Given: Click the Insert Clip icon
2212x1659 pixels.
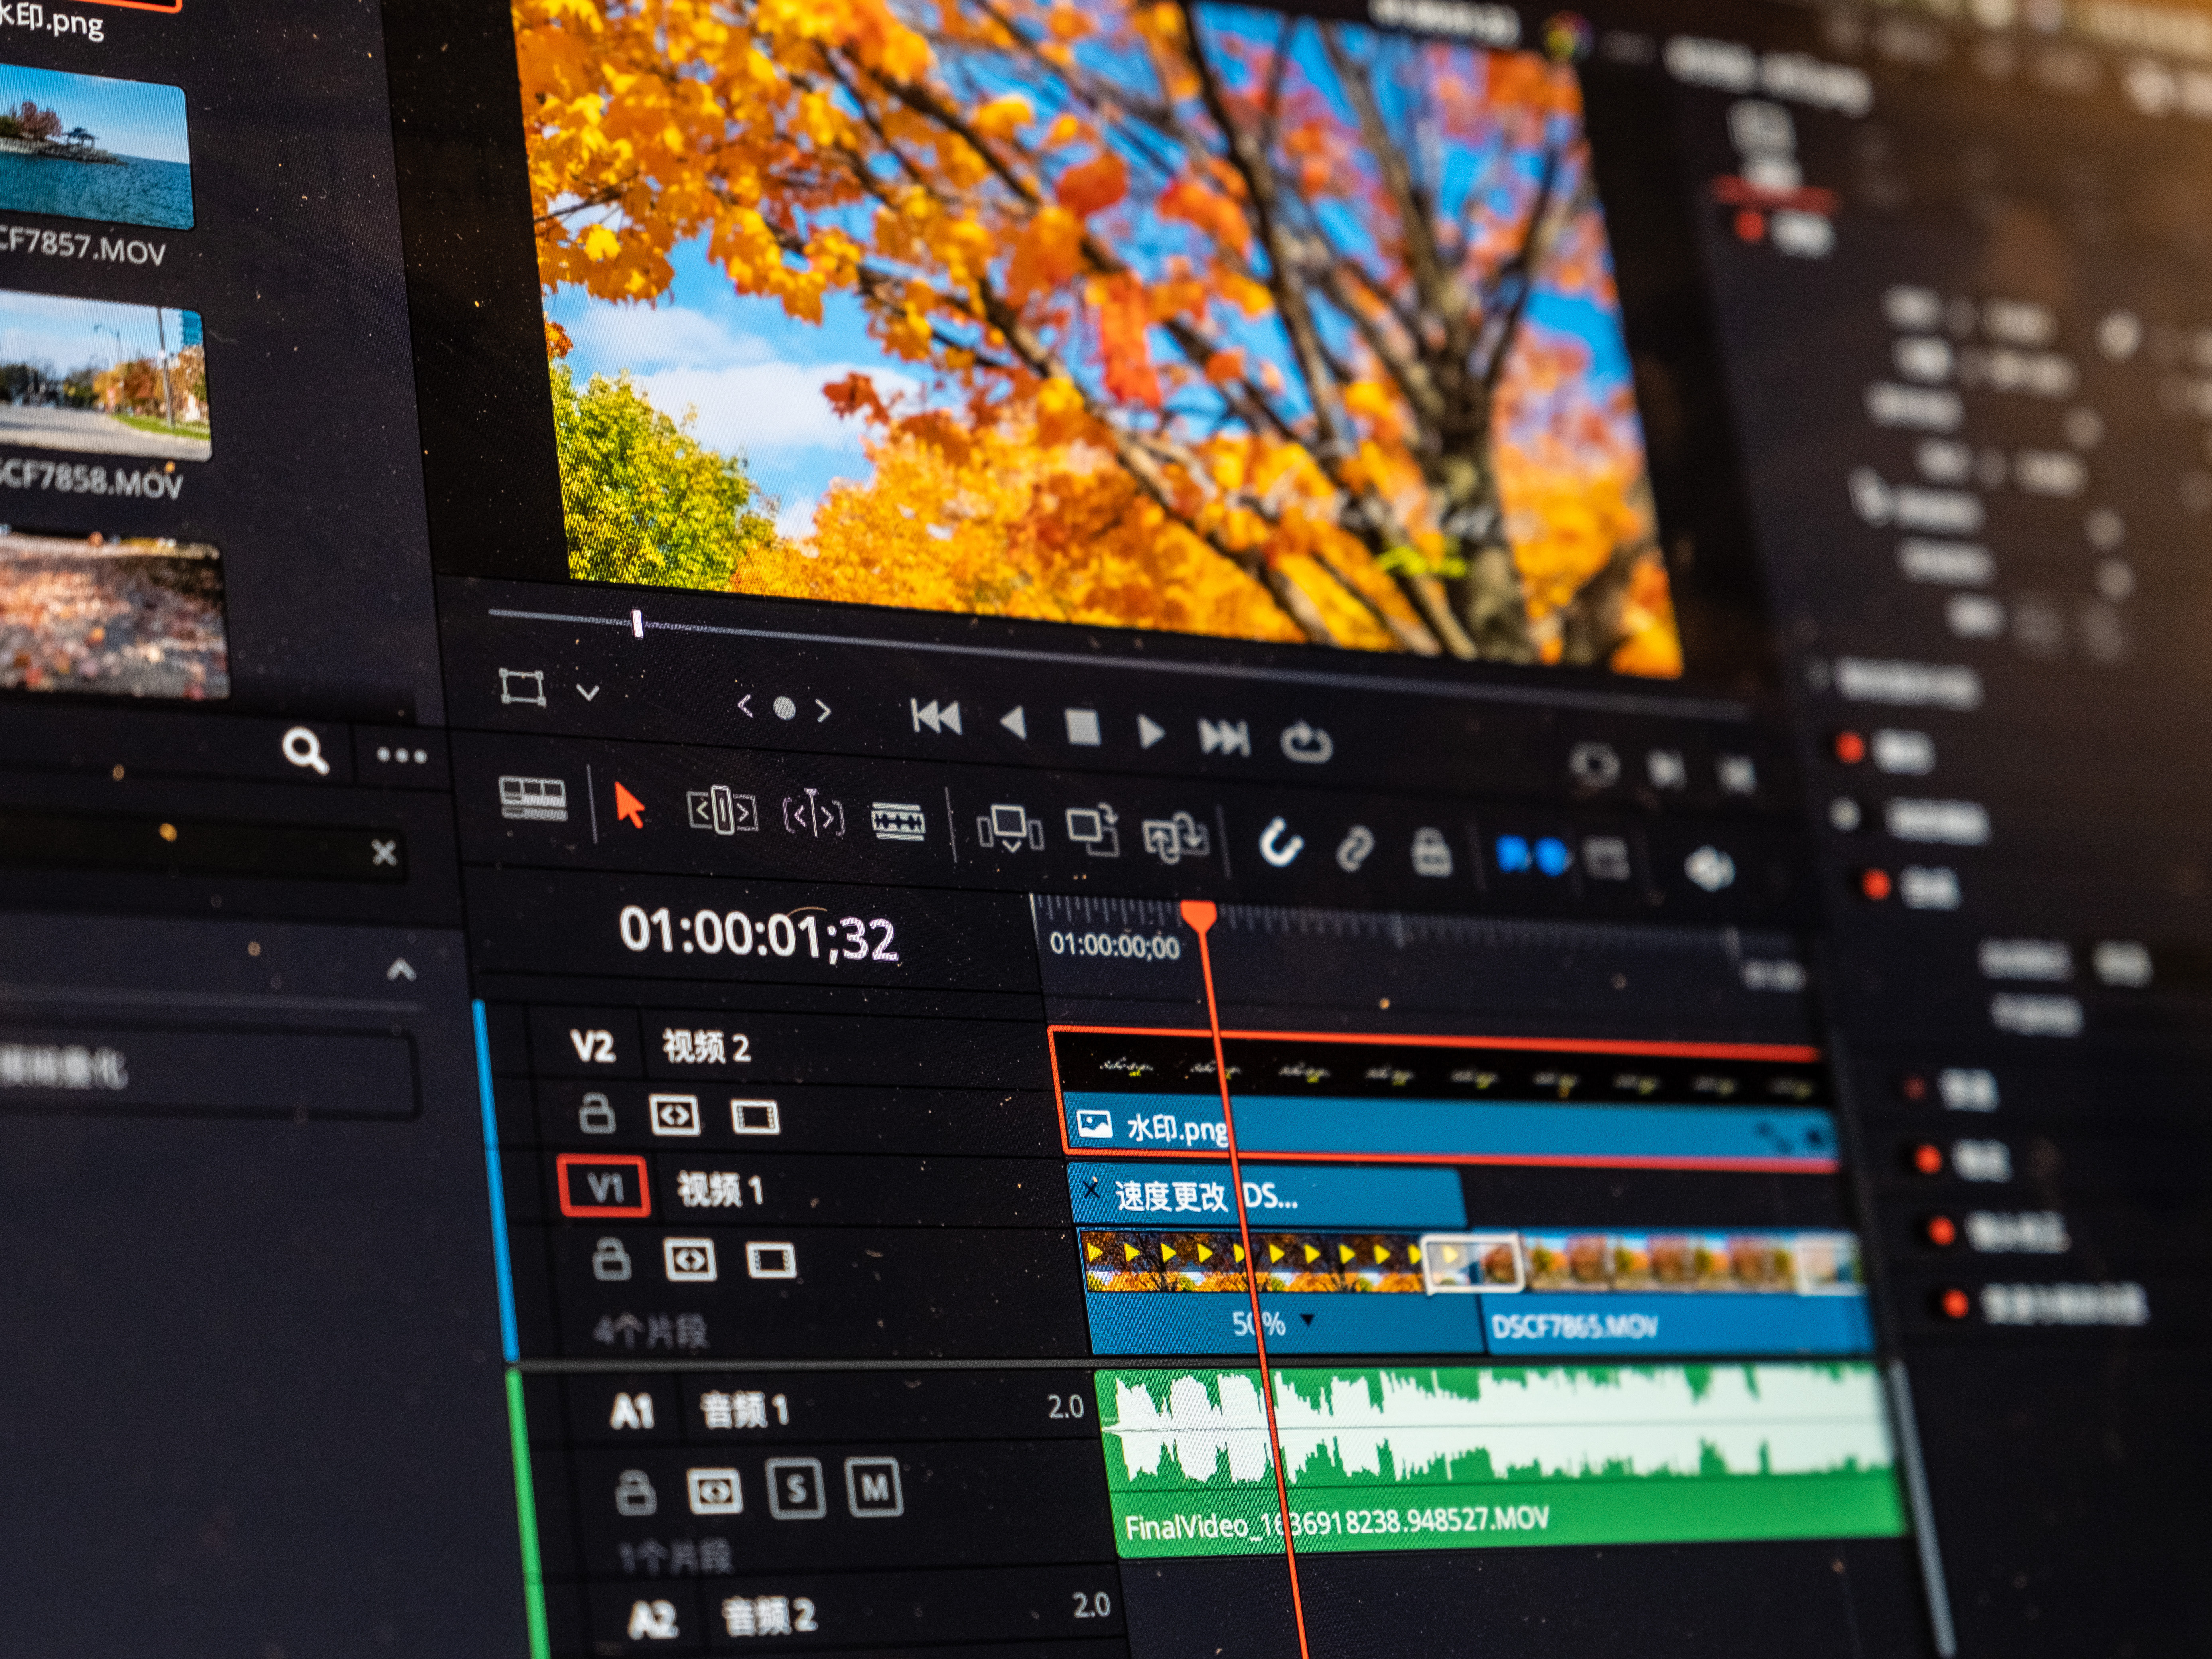Looking at the screenshot, I should pos(1010,829).
